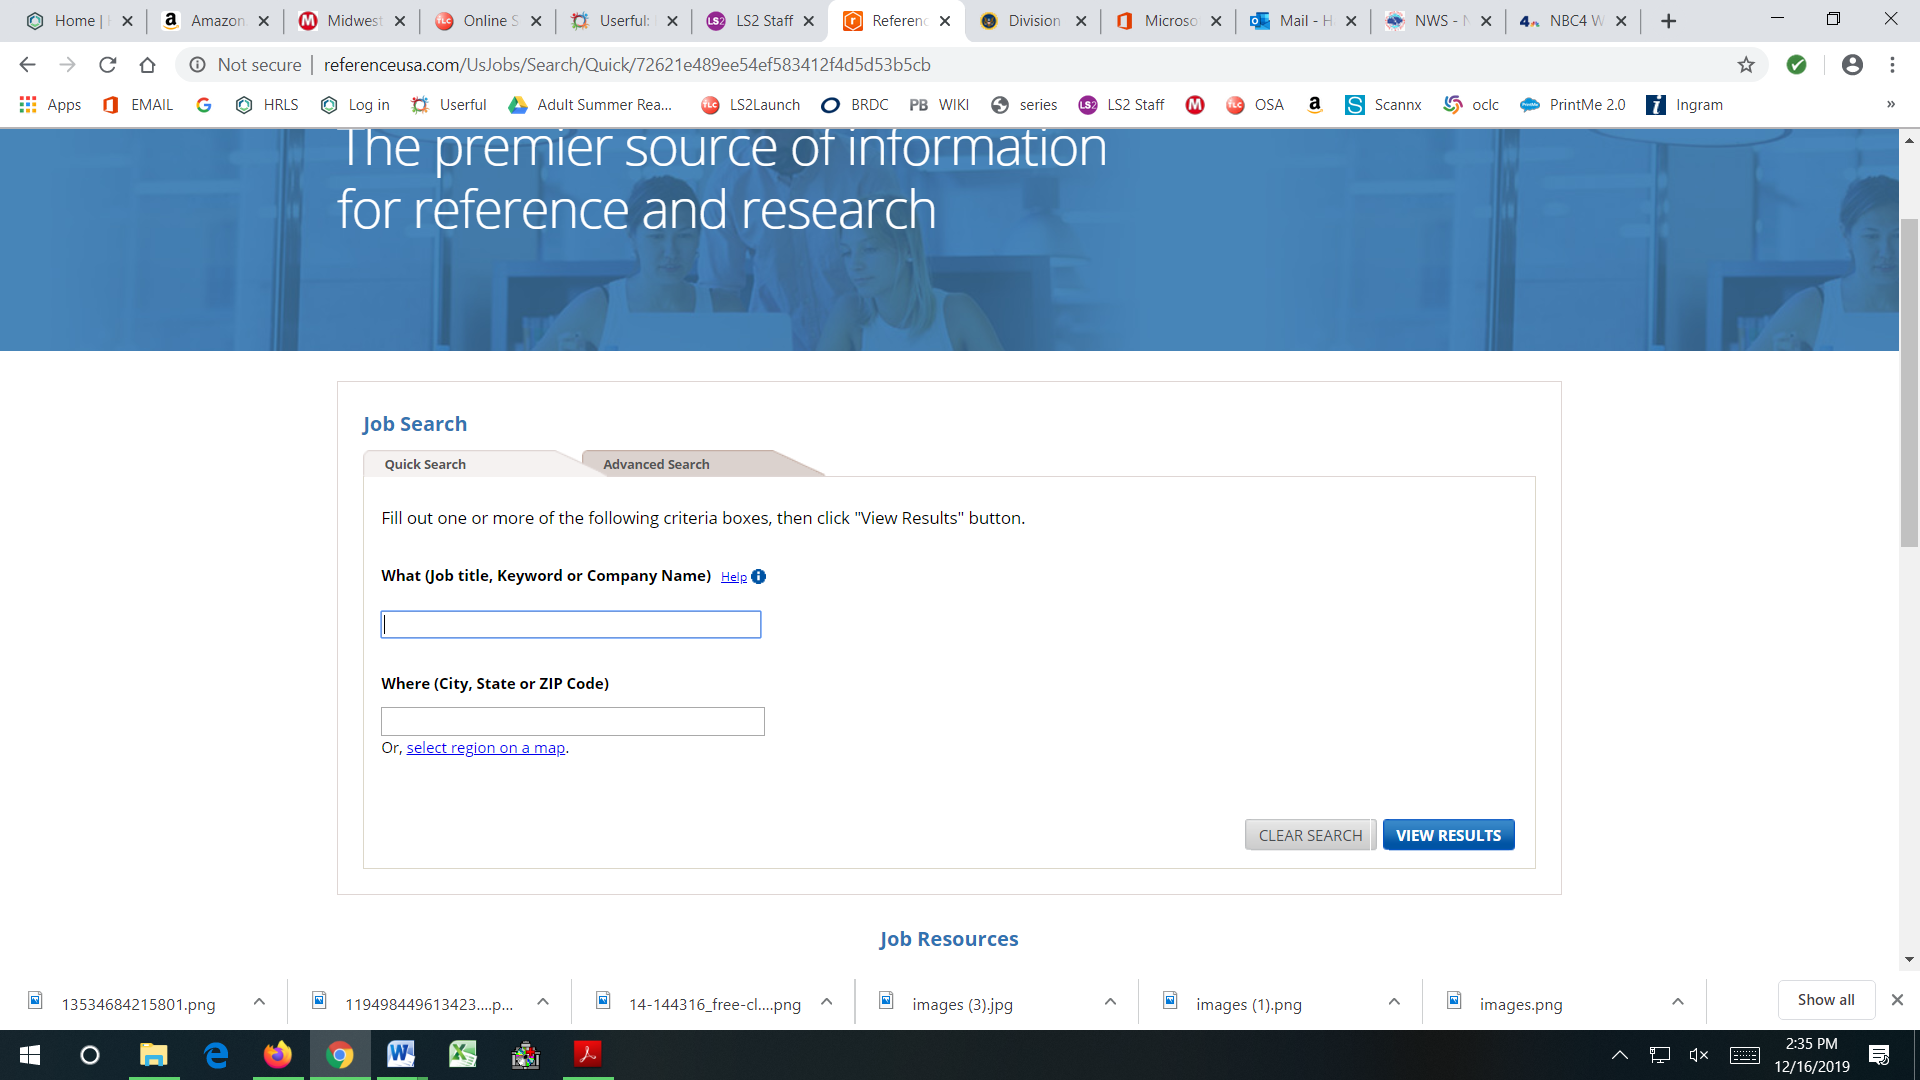
Task: Bookmark this page with star icon
Action: [x=1746, y=65]
